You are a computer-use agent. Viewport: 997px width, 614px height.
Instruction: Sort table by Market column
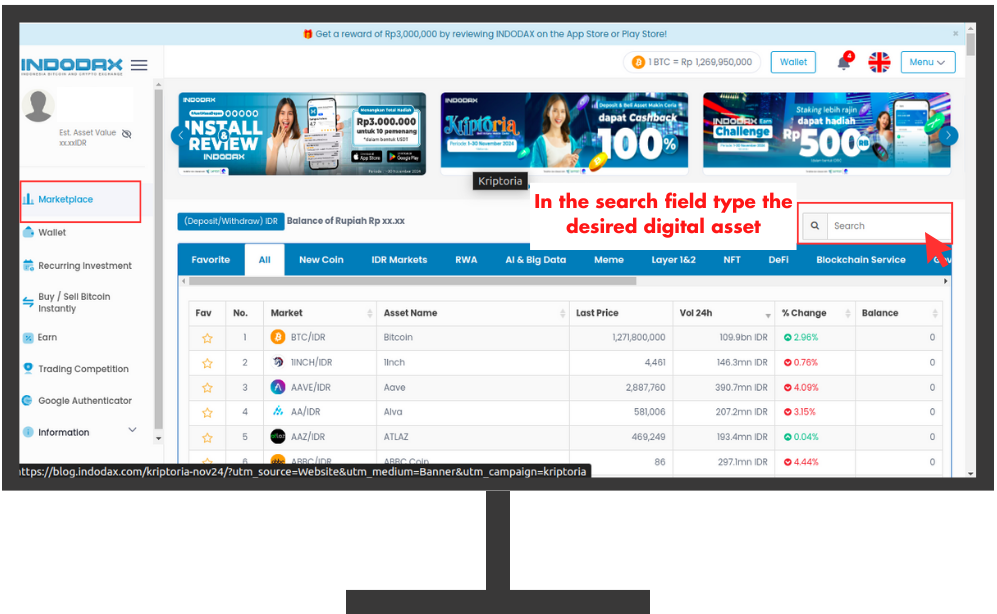tap(369, 313)
